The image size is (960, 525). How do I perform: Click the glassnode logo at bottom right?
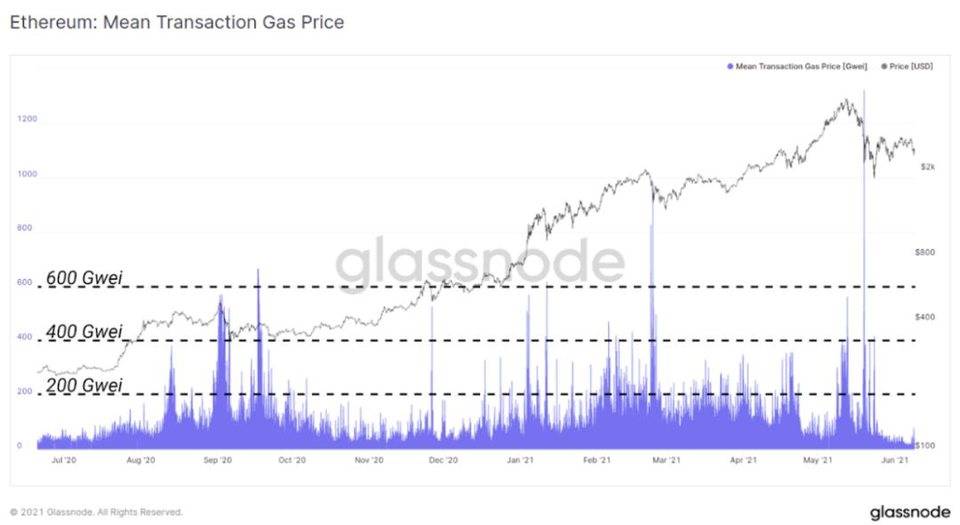pos(909,512)
